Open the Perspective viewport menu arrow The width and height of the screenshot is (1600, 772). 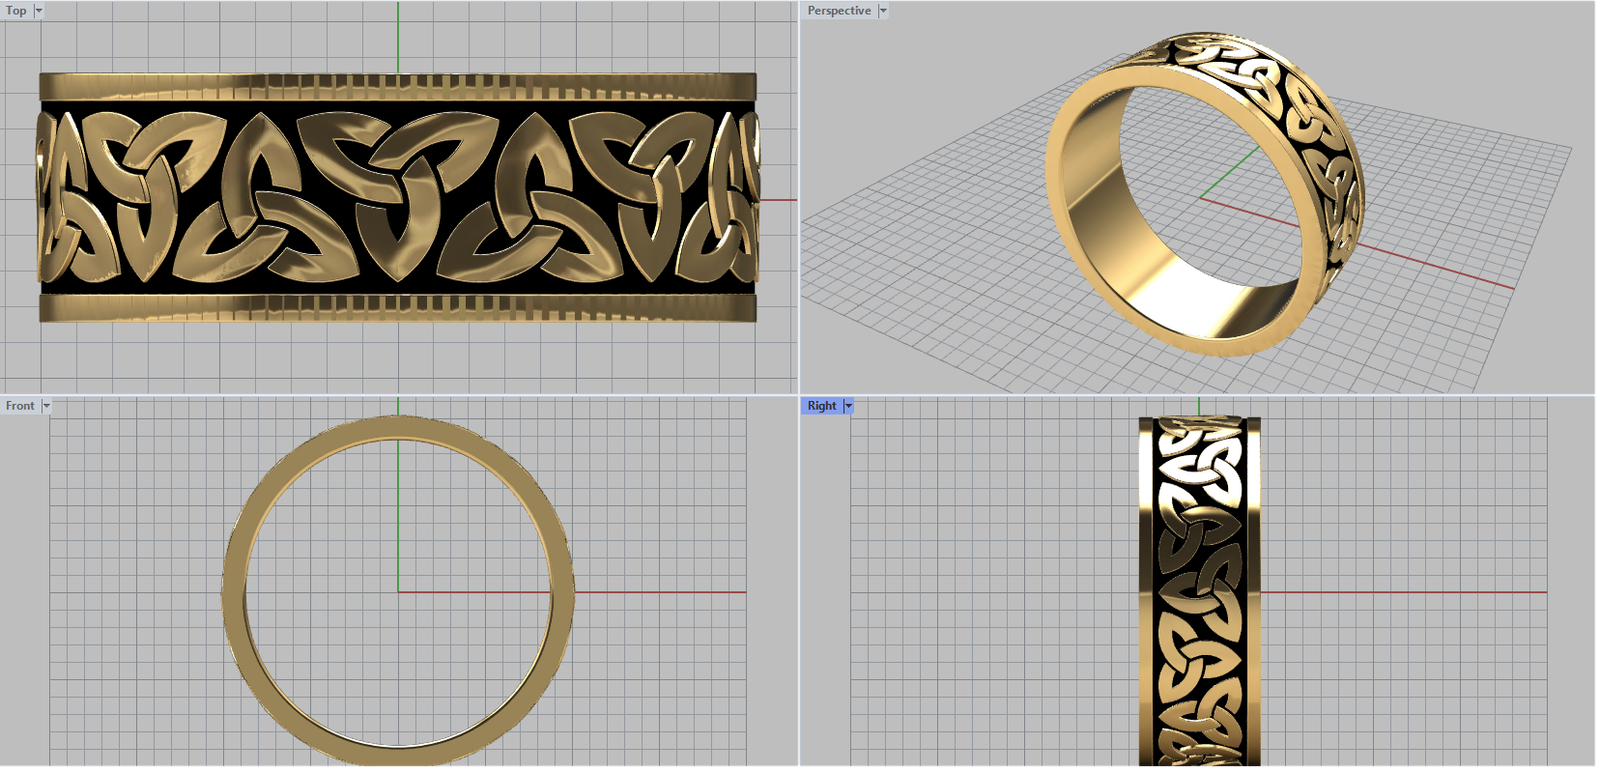(883, 11)
